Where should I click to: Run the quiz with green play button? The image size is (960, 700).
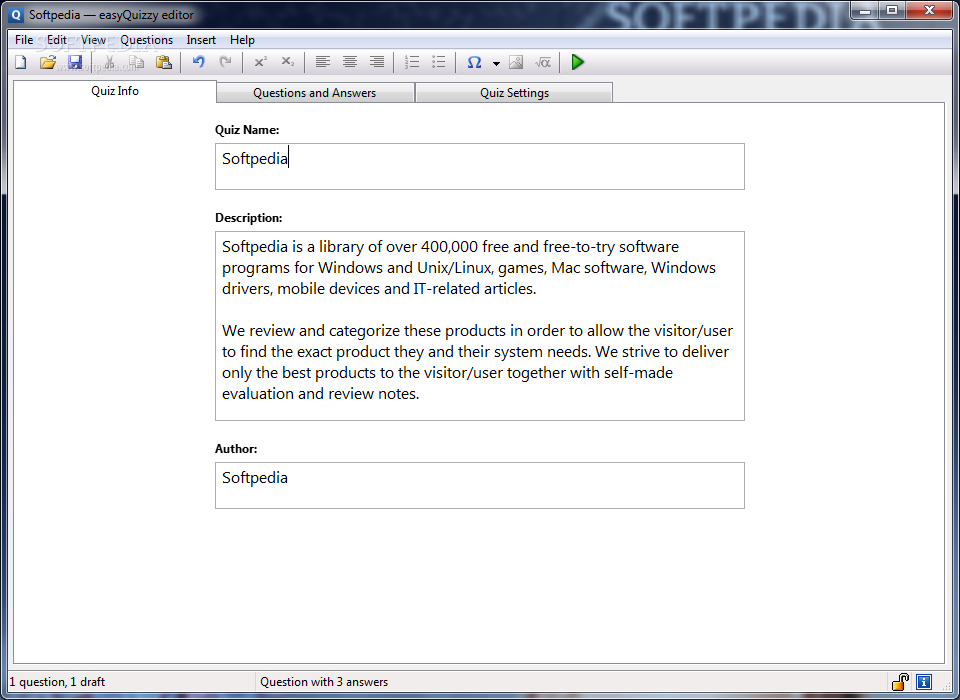point(577,62)
